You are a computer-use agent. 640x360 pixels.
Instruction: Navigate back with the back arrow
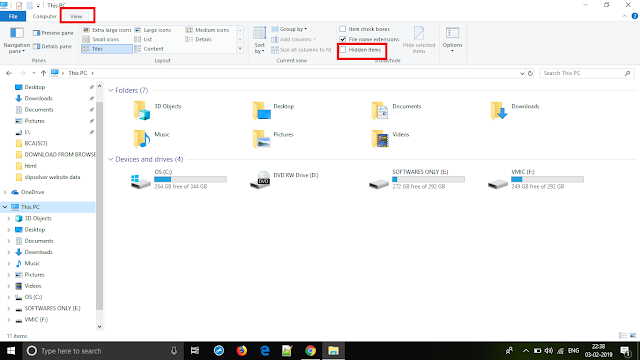9,73
